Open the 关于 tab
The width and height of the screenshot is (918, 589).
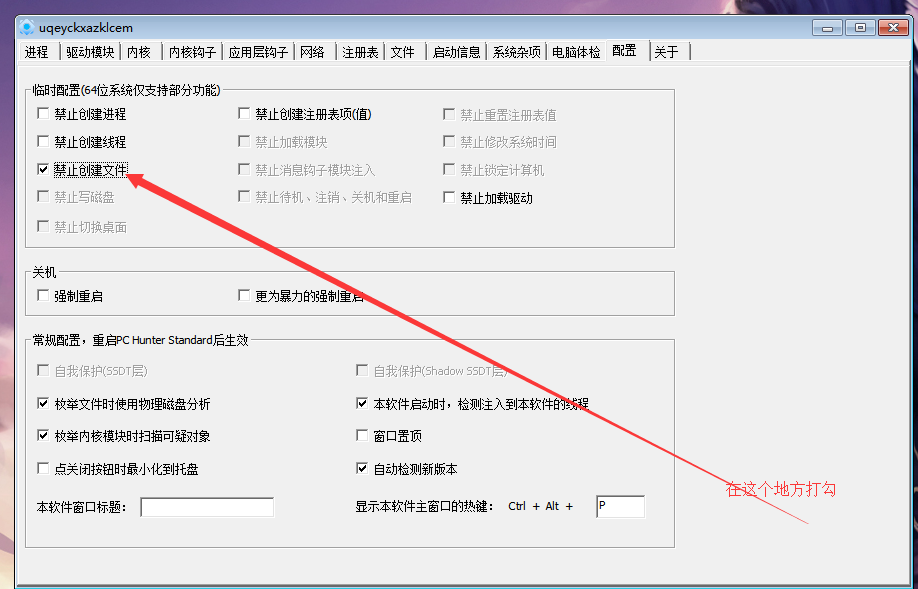667,52
